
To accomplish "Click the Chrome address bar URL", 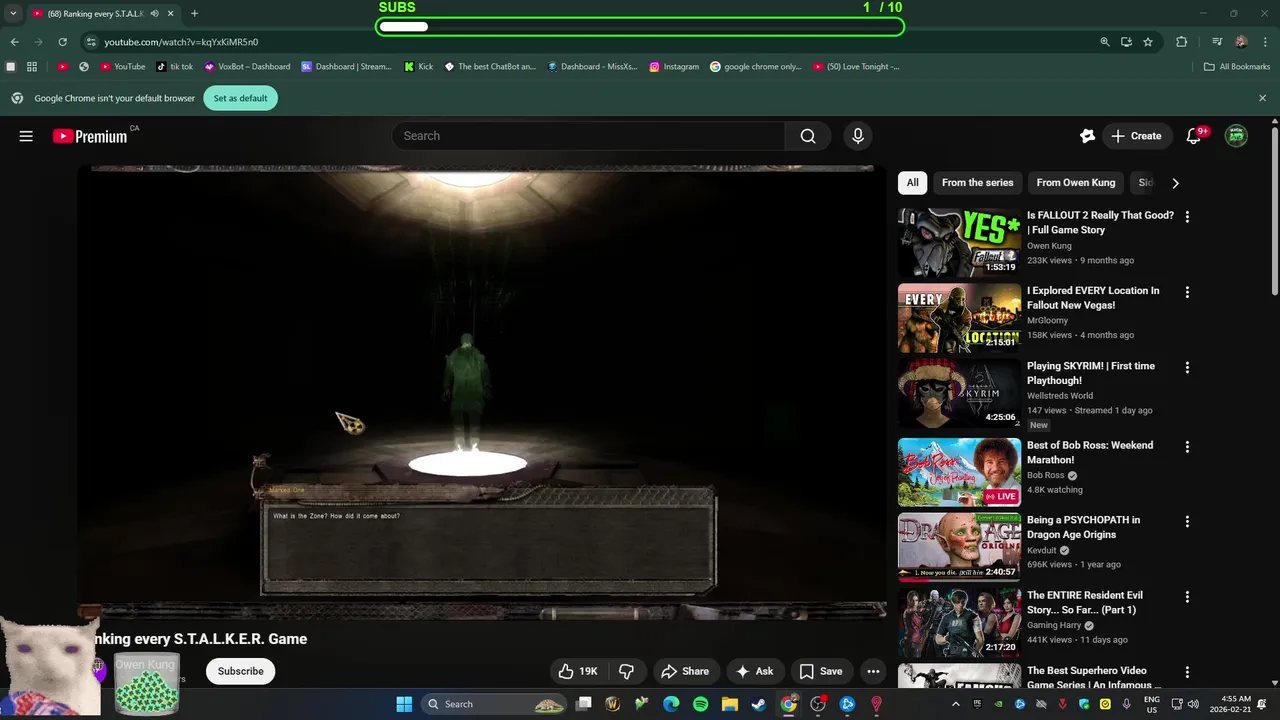I will coord(181,42).
